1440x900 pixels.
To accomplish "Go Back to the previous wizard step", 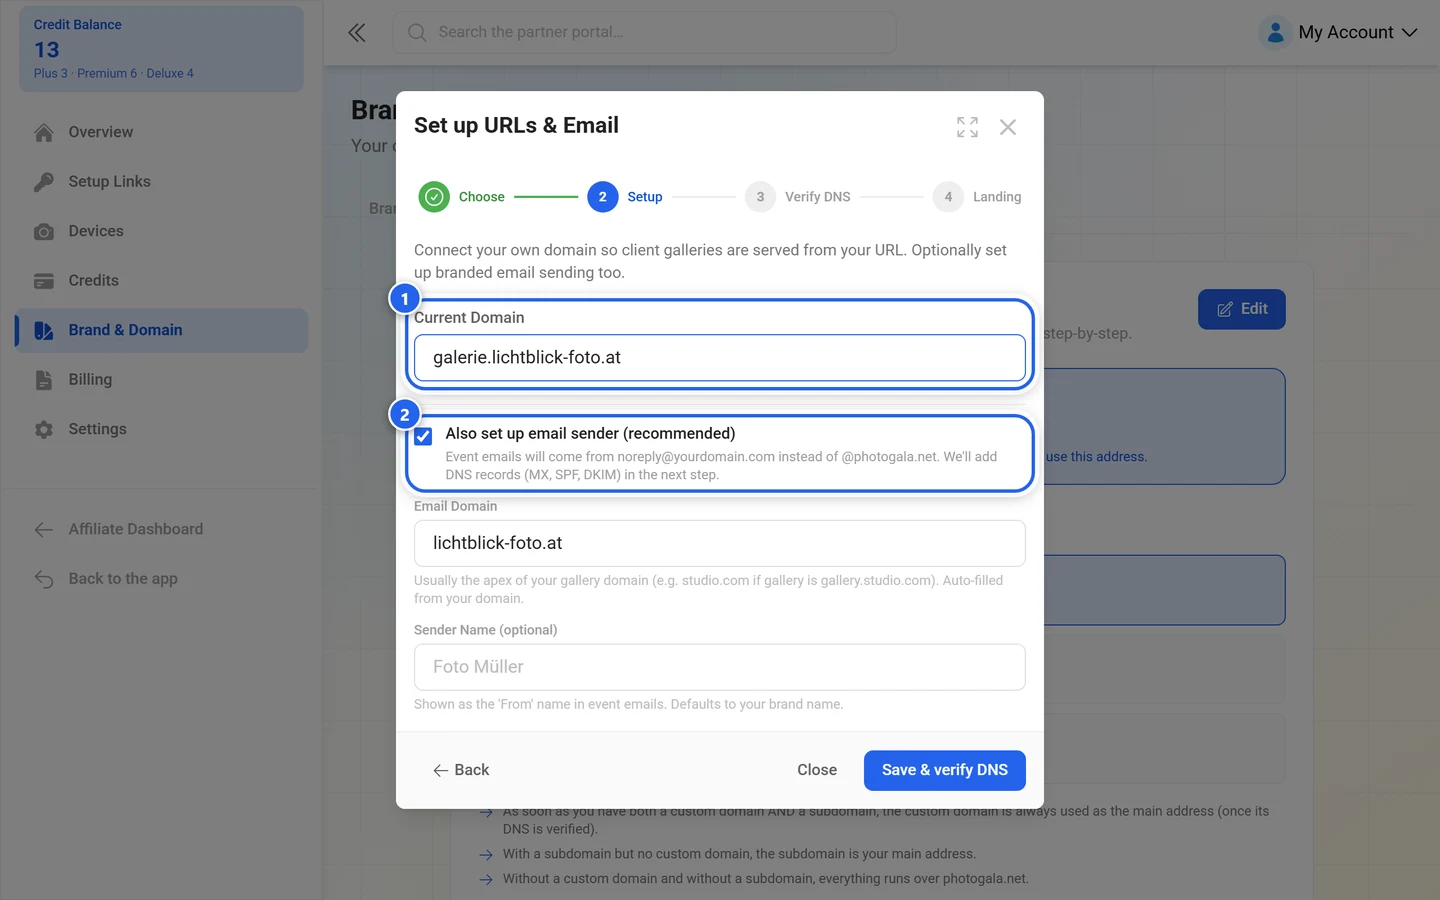I will click(461, 770).
